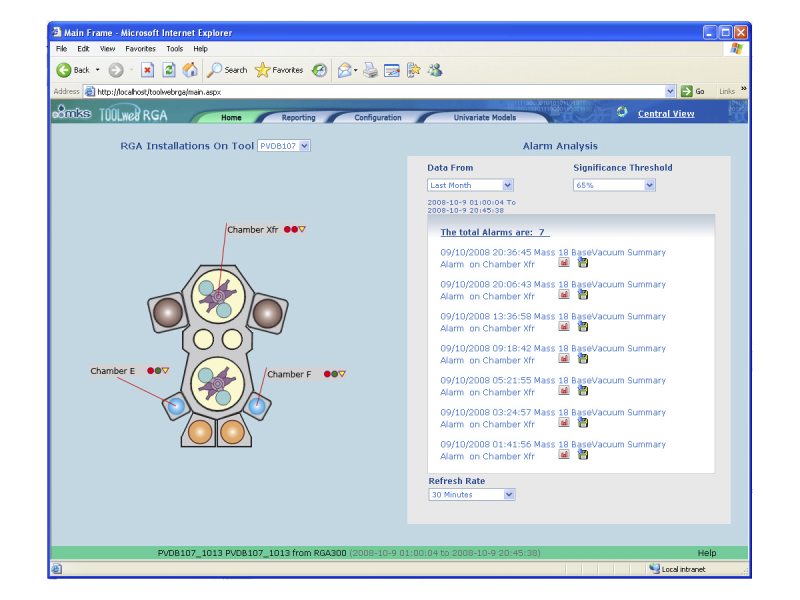
Task: Click save icon for 09:18:42 alarm
Action: [583, 360]
